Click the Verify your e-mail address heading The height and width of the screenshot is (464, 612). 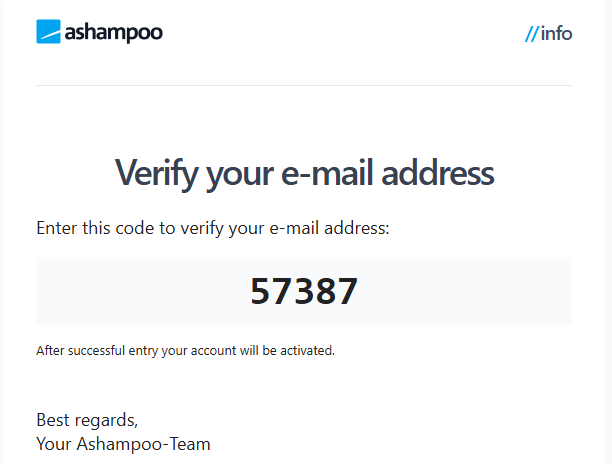[x=304, y=174]
